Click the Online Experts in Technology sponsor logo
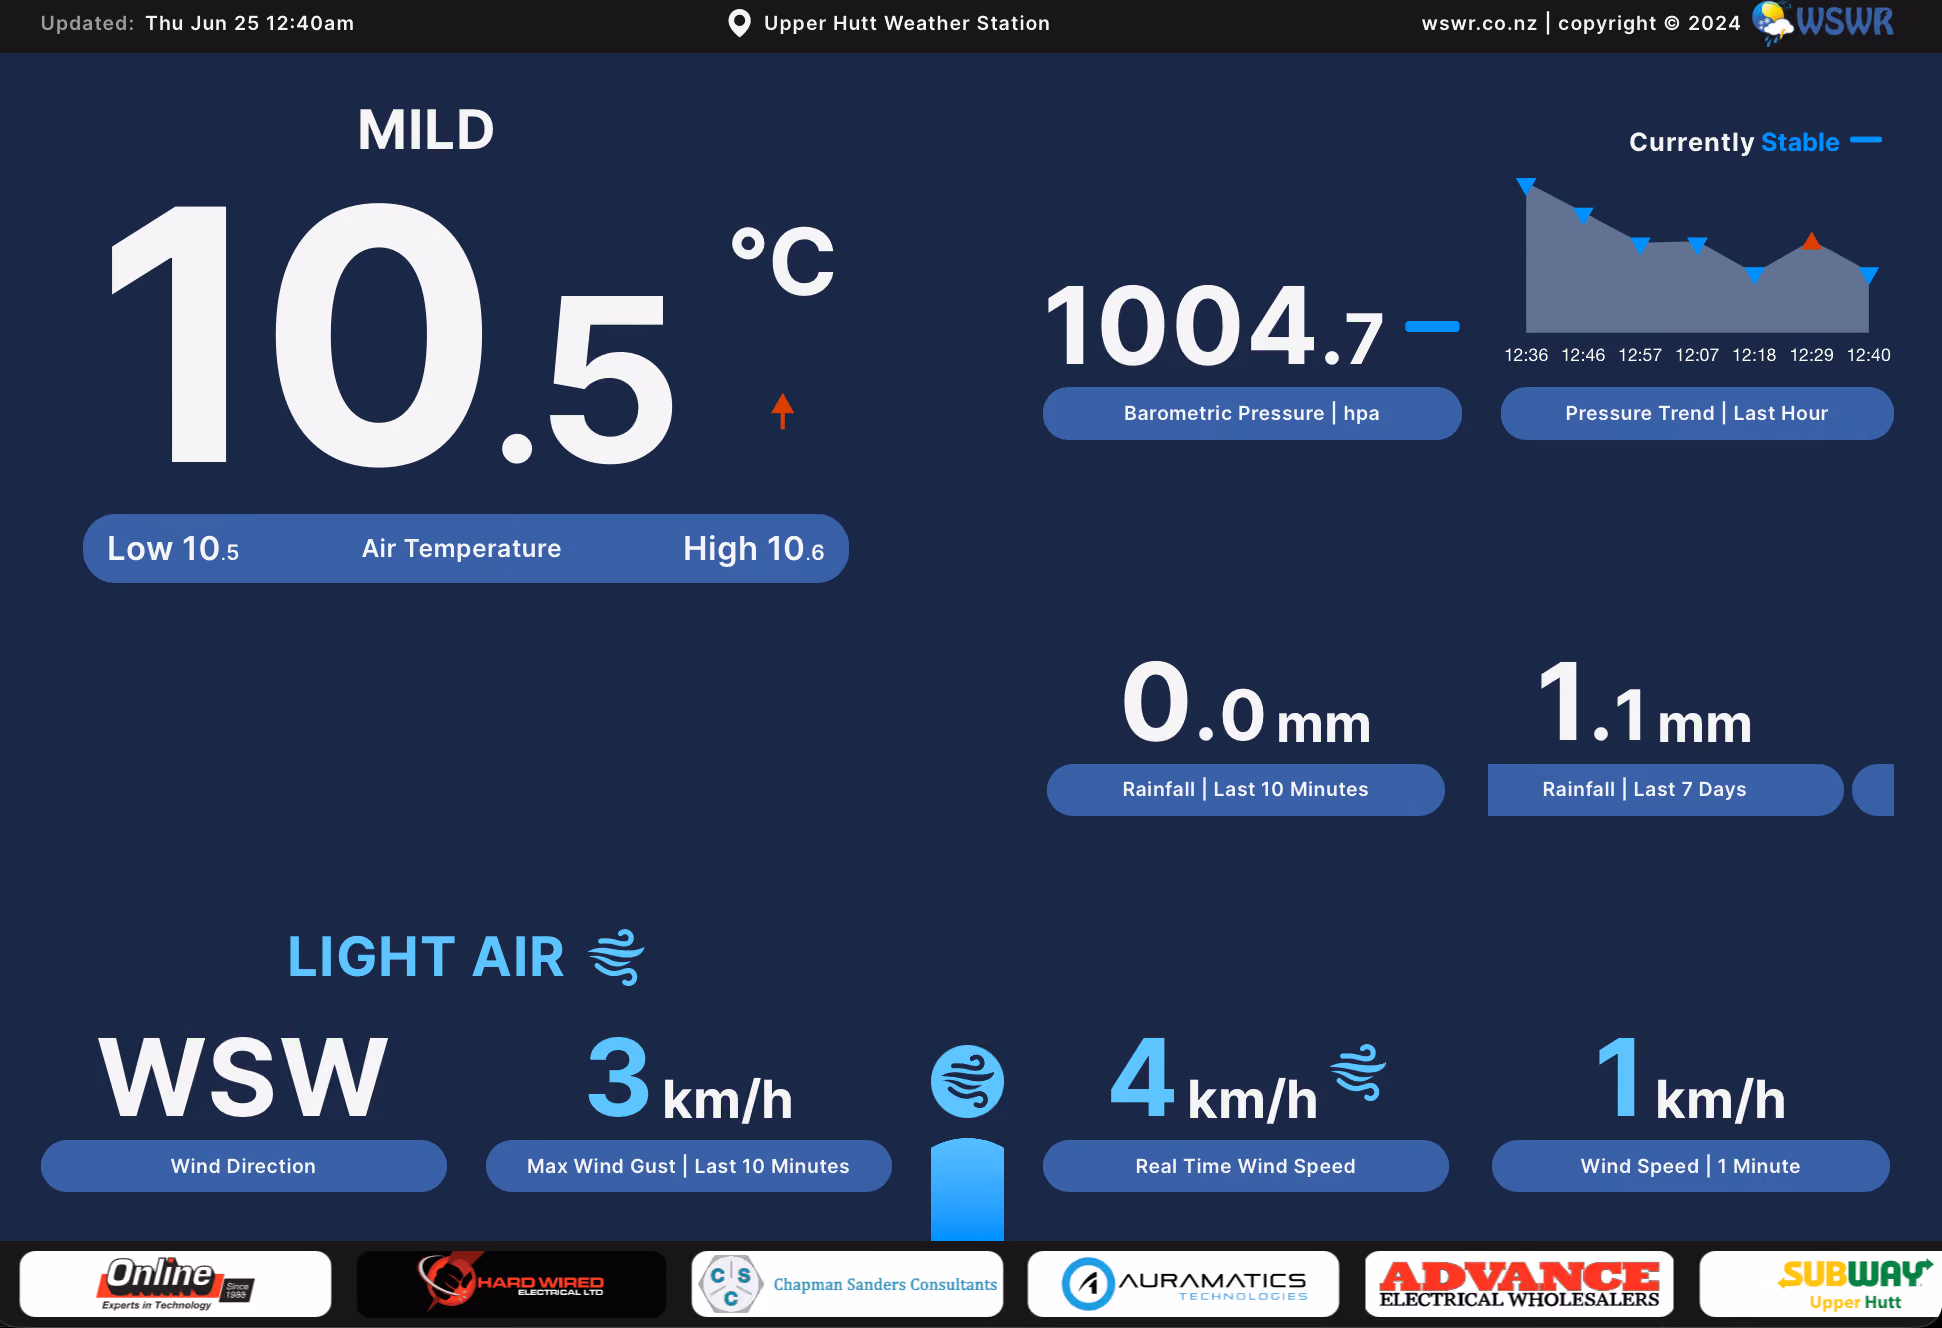Image resolution: width=1942 pixels, height=1328 pixels. pos(175,1284)
